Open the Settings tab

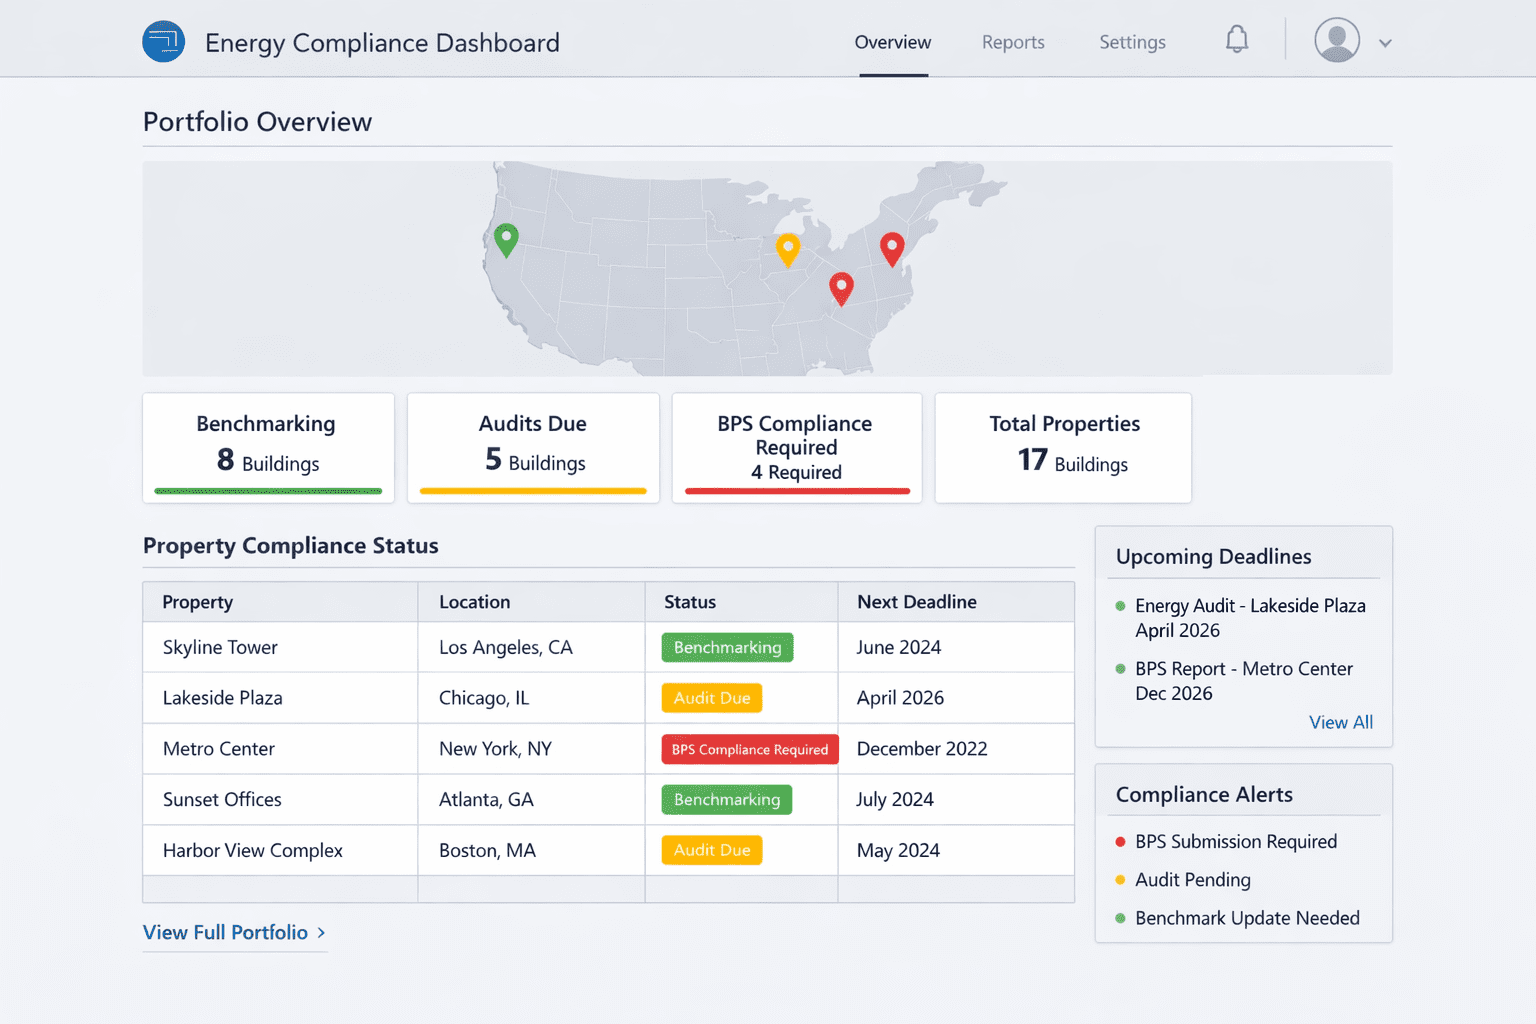click(x=1132, y=42)
